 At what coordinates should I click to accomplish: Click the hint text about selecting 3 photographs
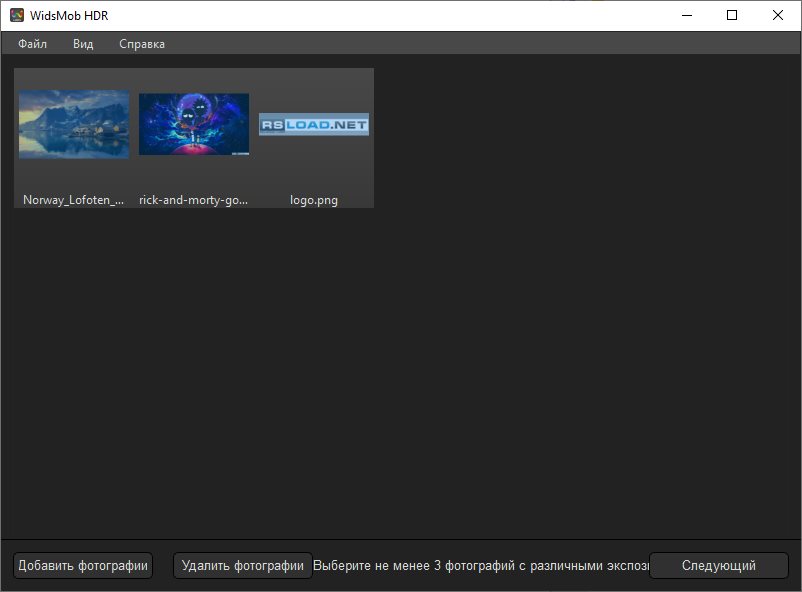click(478, 565)
